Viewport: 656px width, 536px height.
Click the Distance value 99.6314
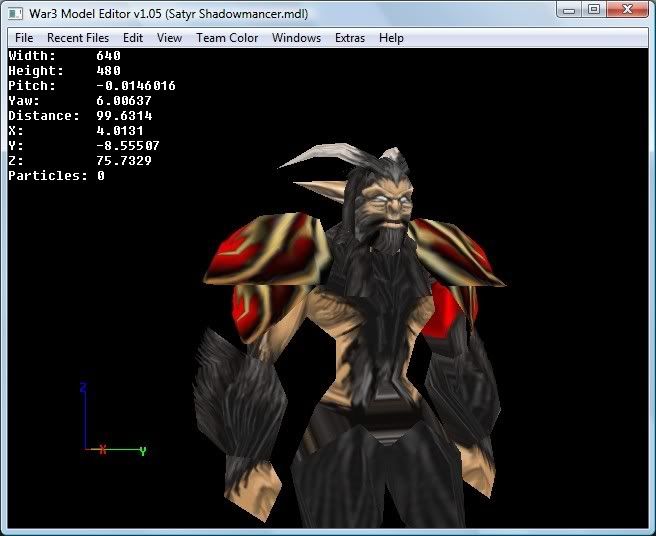tap(124, 116)
